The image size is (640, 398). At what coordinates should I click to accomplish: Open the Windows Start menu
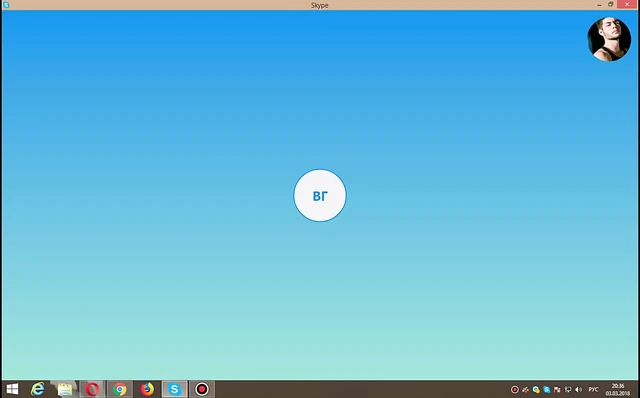point(12,389)
